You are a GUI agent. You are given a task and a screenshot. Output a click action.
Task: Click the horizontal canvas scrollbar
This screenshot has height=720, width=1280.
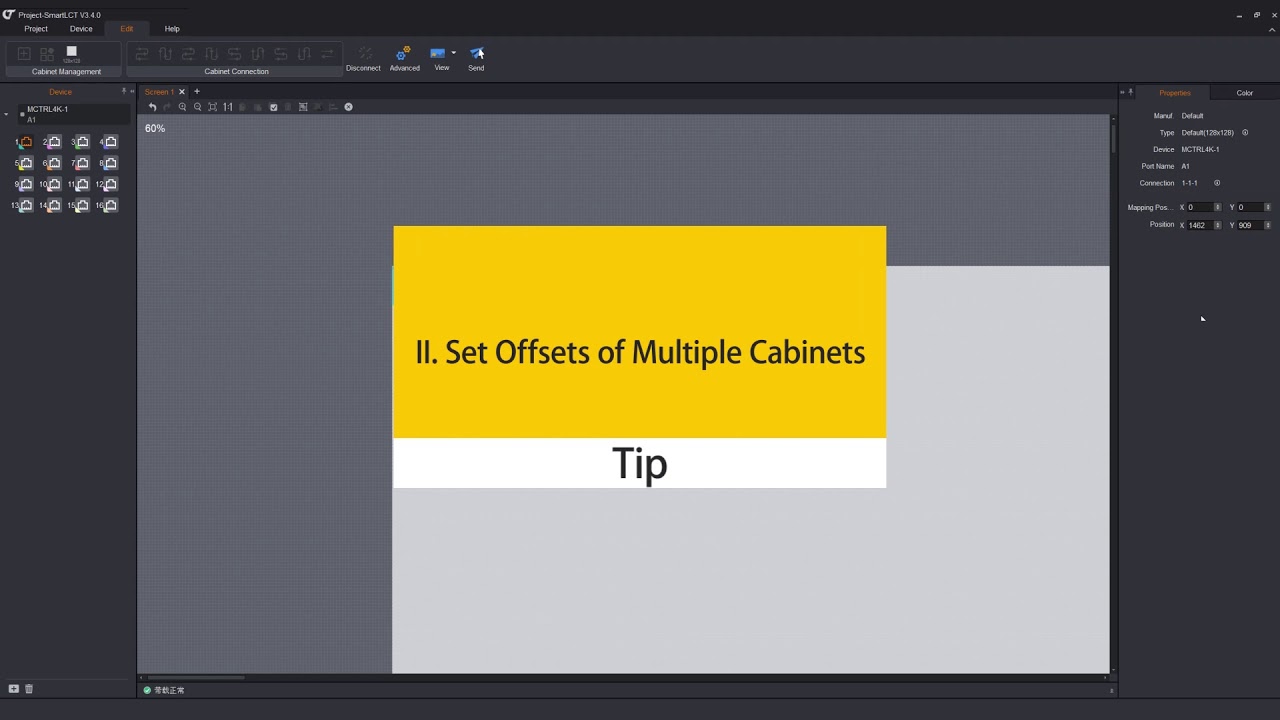coord(196,678)
